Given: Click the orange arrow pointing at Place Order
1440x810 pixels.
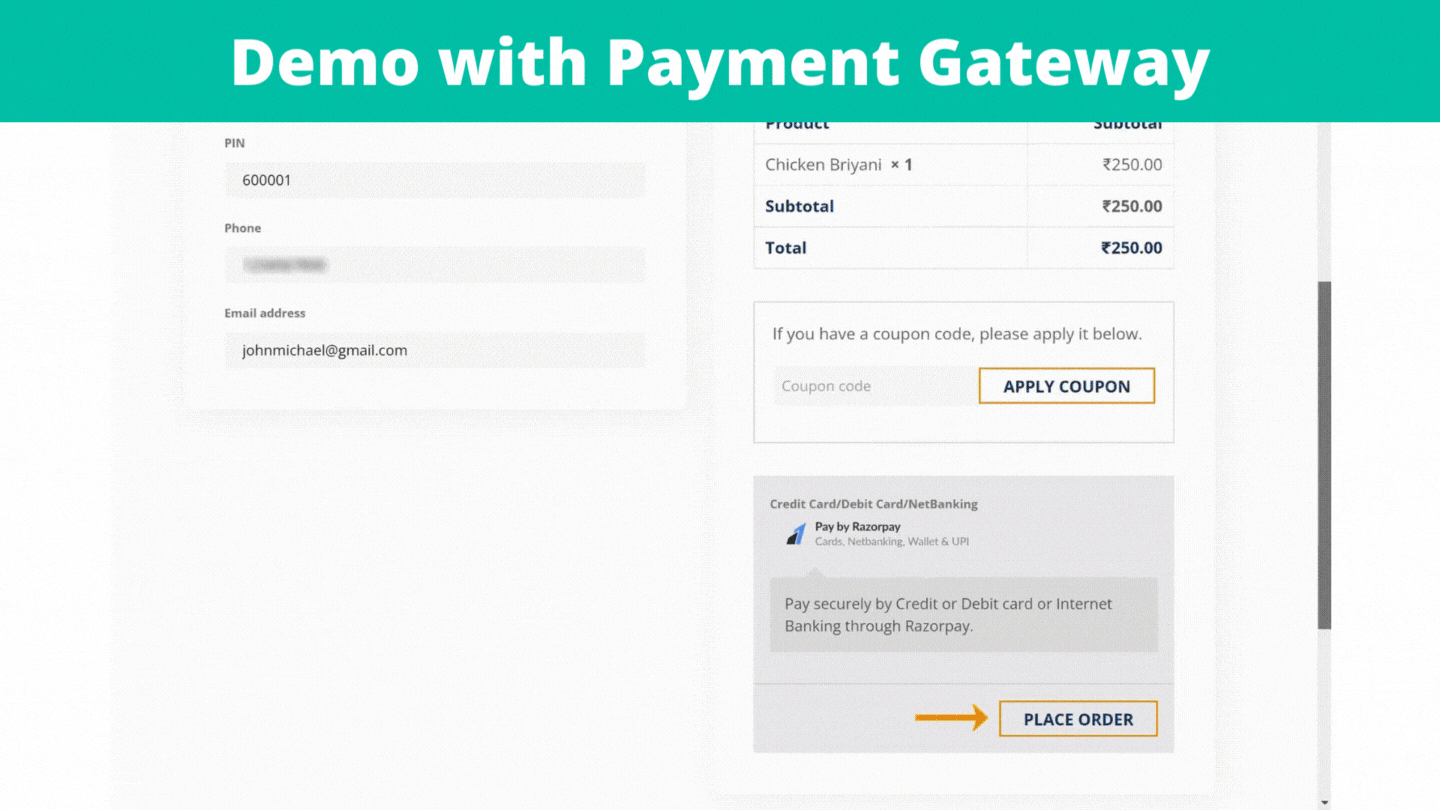Looking at the screenshot, I should pos(950,717).
